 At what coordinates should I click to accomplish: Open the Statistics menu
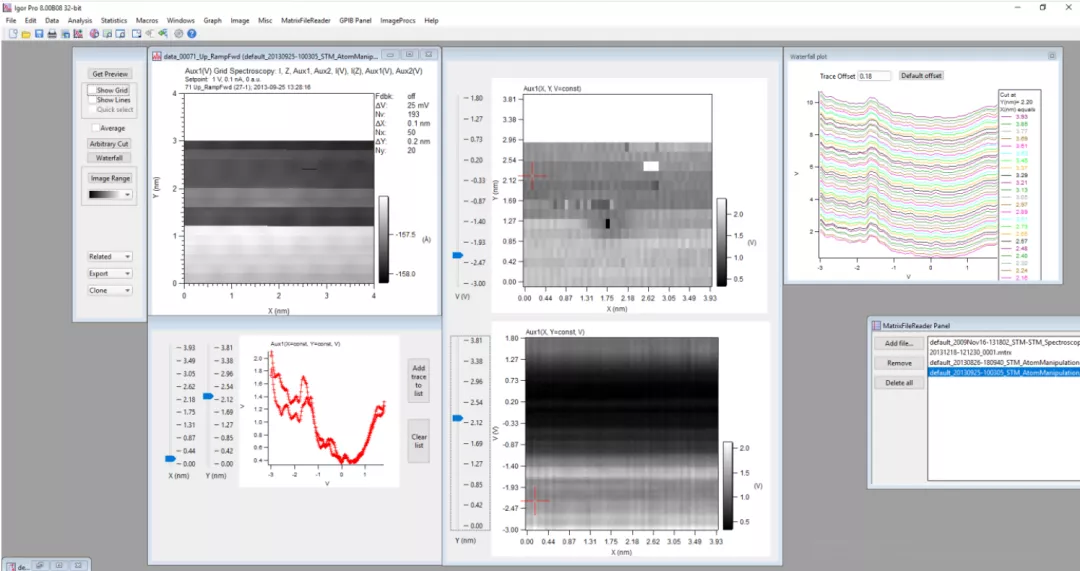click(x=114, y=21)
